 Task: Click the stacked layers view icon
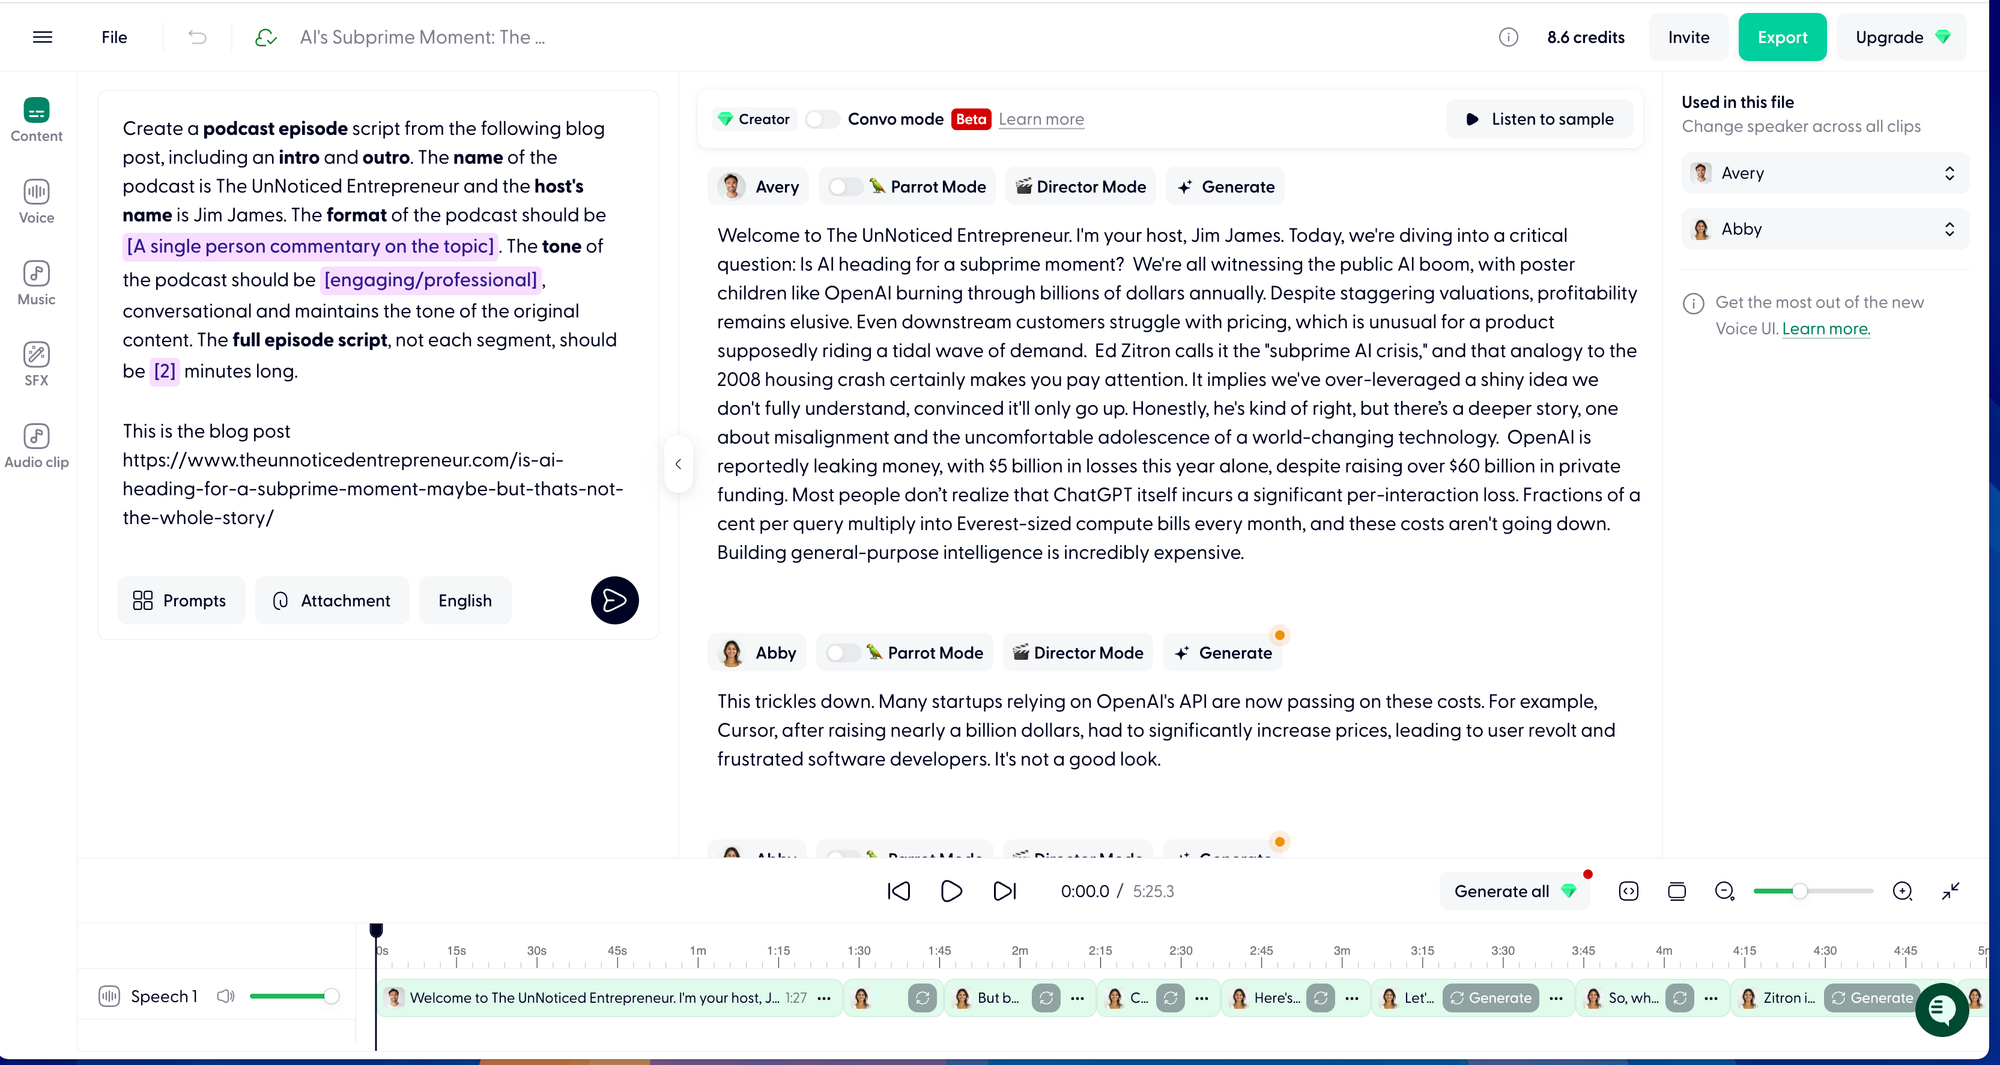[1677, 891]
